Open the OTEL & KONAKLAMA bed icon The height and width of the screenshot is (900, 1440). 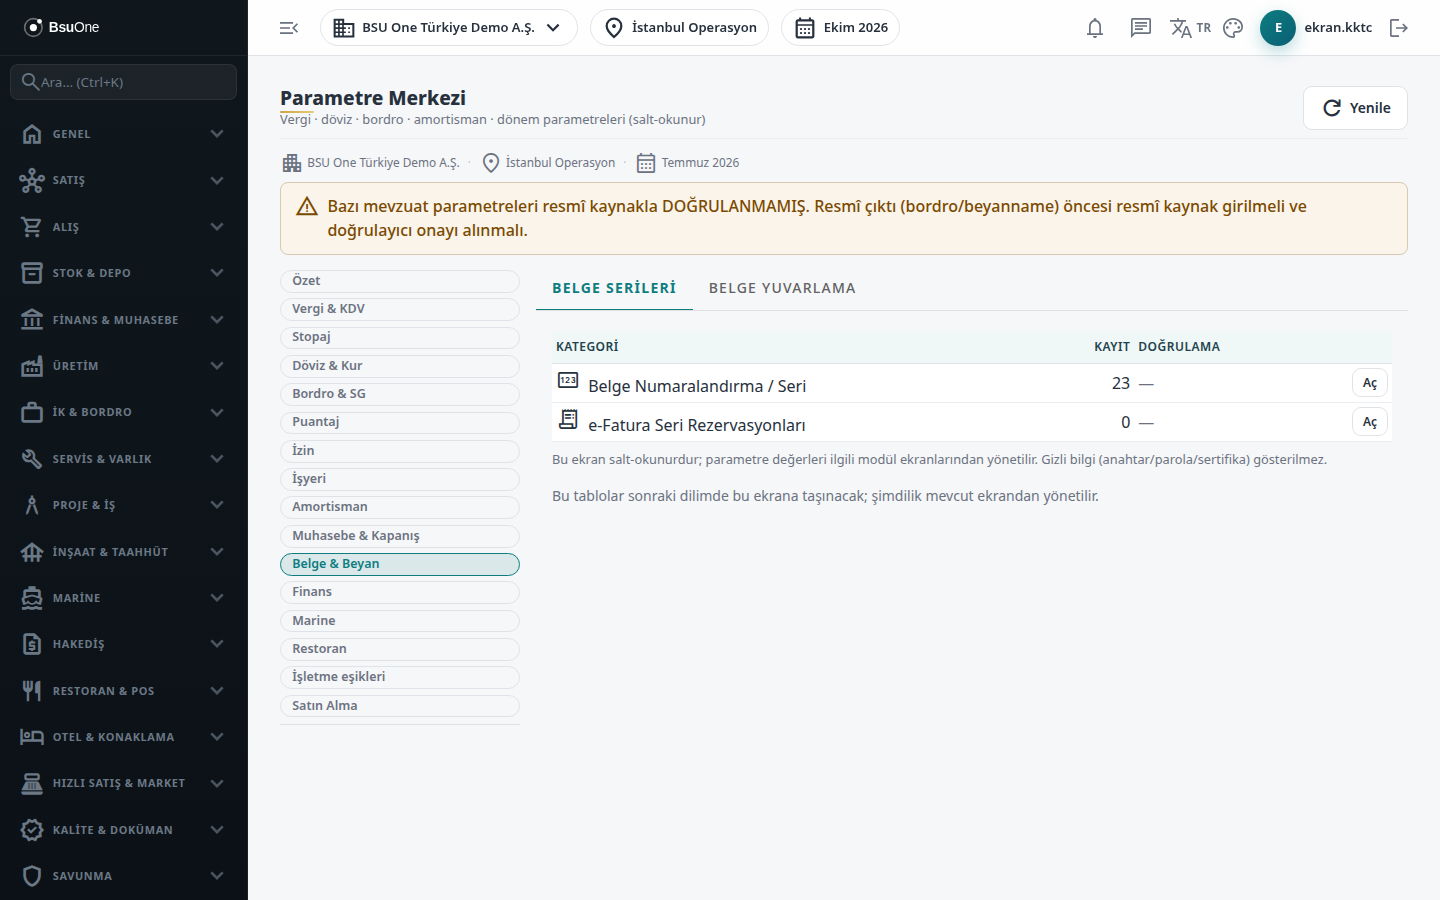tap(32, 737)
